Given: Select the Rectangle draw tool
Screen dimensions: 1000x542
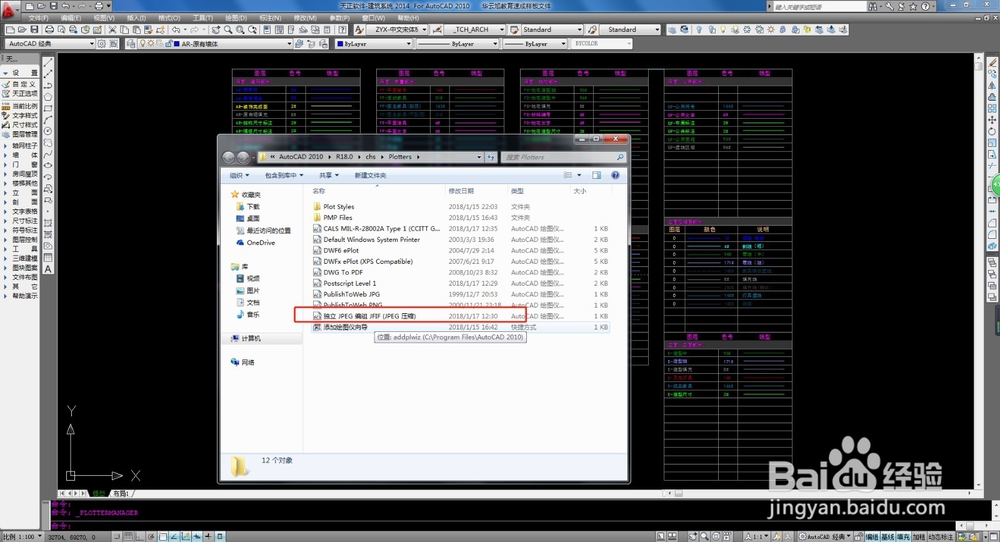Looking at the screenshot, I should coord(48,108).
